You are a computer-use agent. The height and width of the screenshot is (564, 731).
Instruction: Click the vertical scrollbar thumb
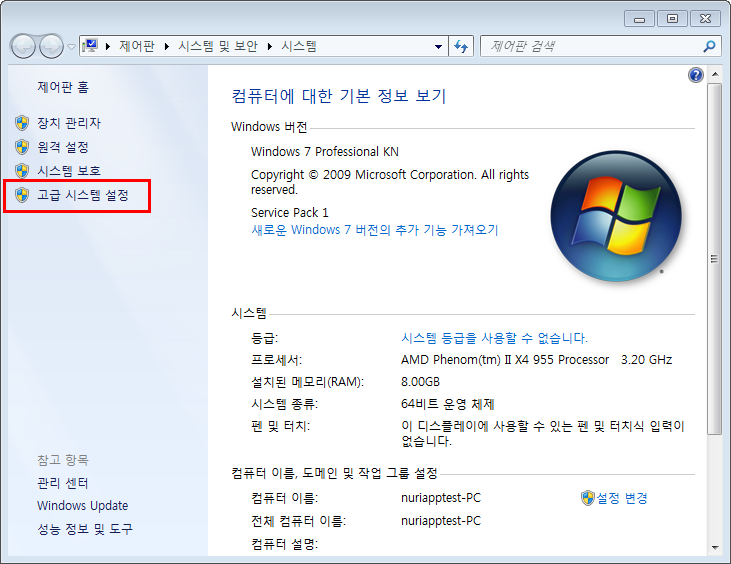click(714, 259)
